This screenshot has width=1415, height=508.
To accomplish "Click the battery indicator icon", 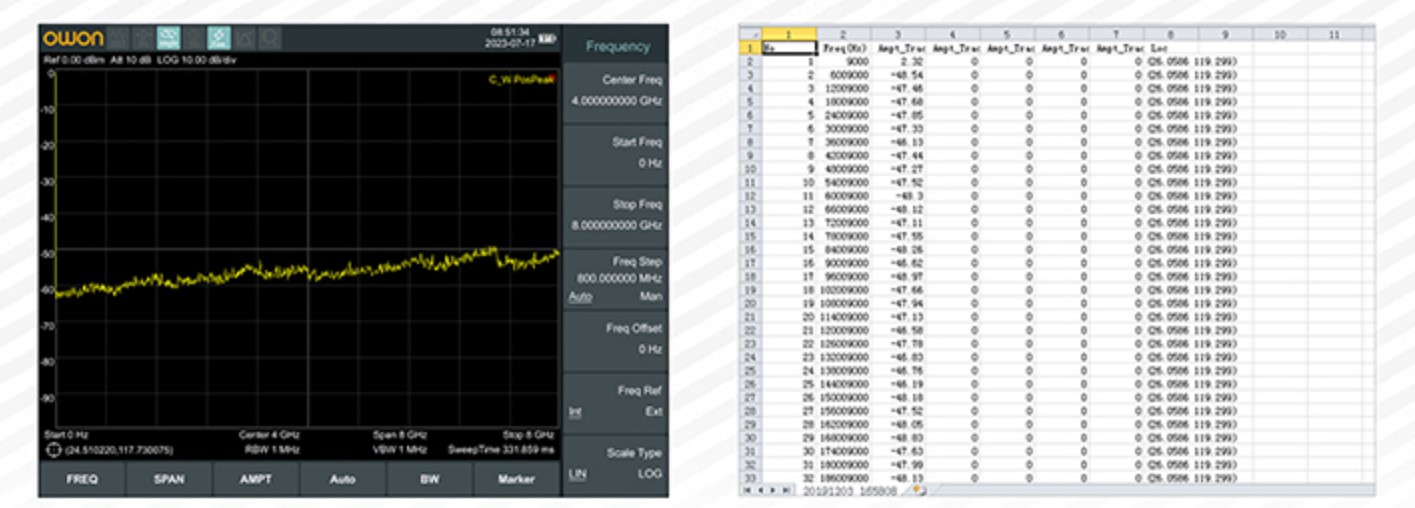I will pyautogui.click(x=547, y=39).
